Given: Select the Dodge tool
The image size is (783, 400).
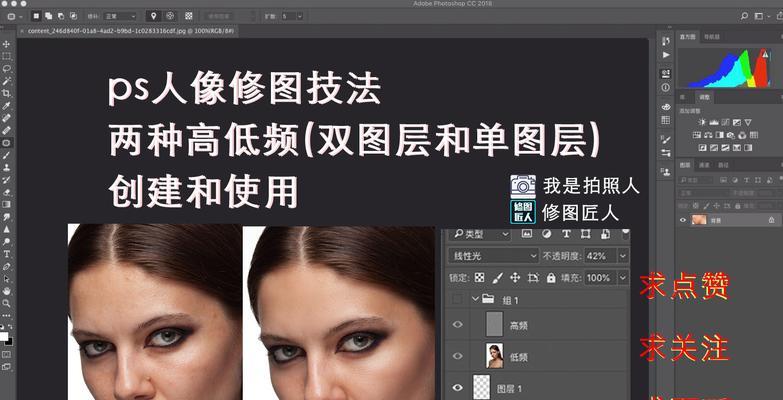Looking at the screenshot, I should [x=7, y=241].
